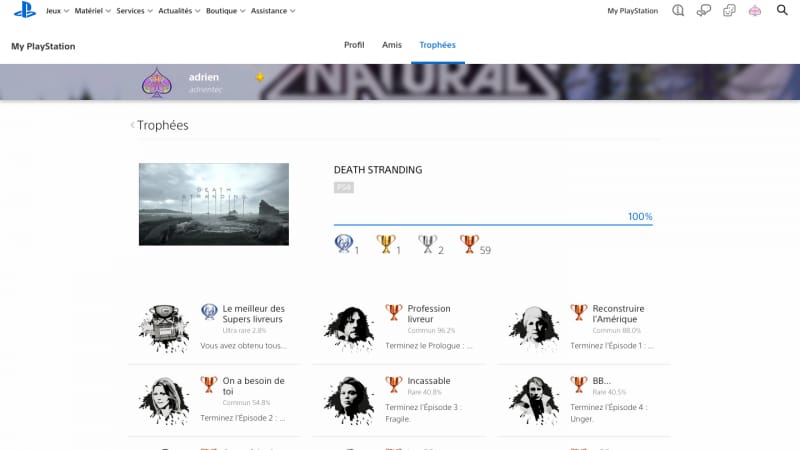The width and height of the screenshot is (800, 450).
Task: Switch to the Amis tab
Action: [392, 45]
